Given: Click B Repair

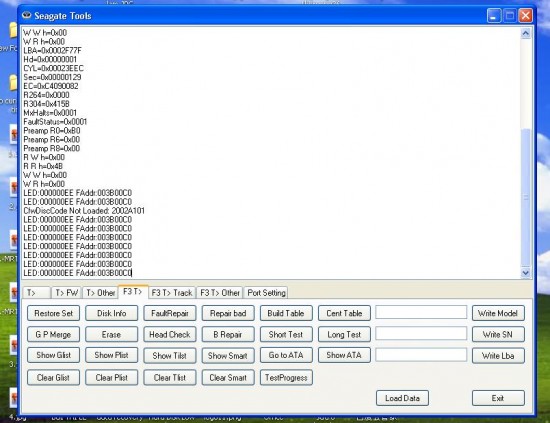Looking at the screenshot, I should point(228,335).
